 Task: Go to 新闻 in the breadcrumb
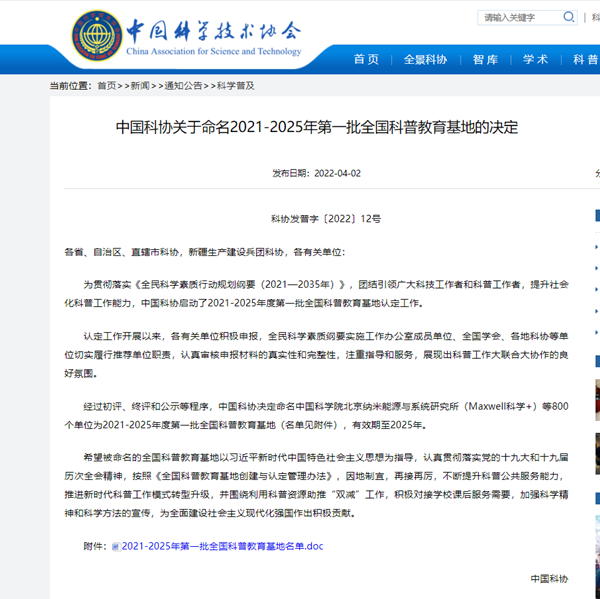tap(140, 86)
